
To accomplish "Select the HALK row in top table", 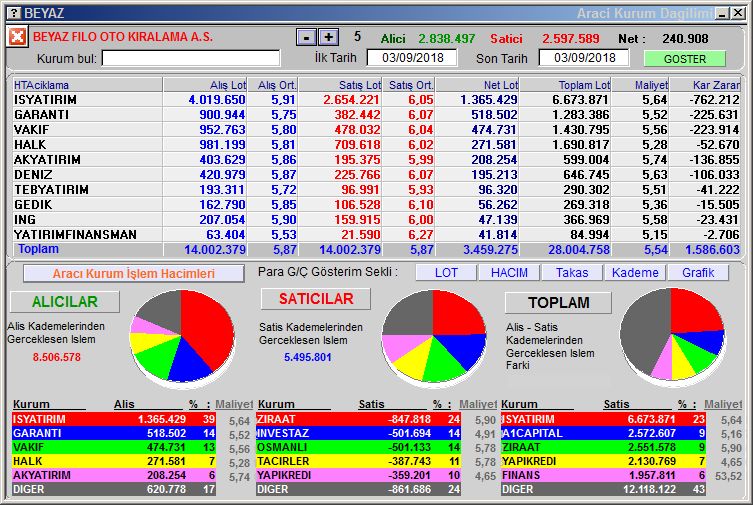I will coord(376,144).
